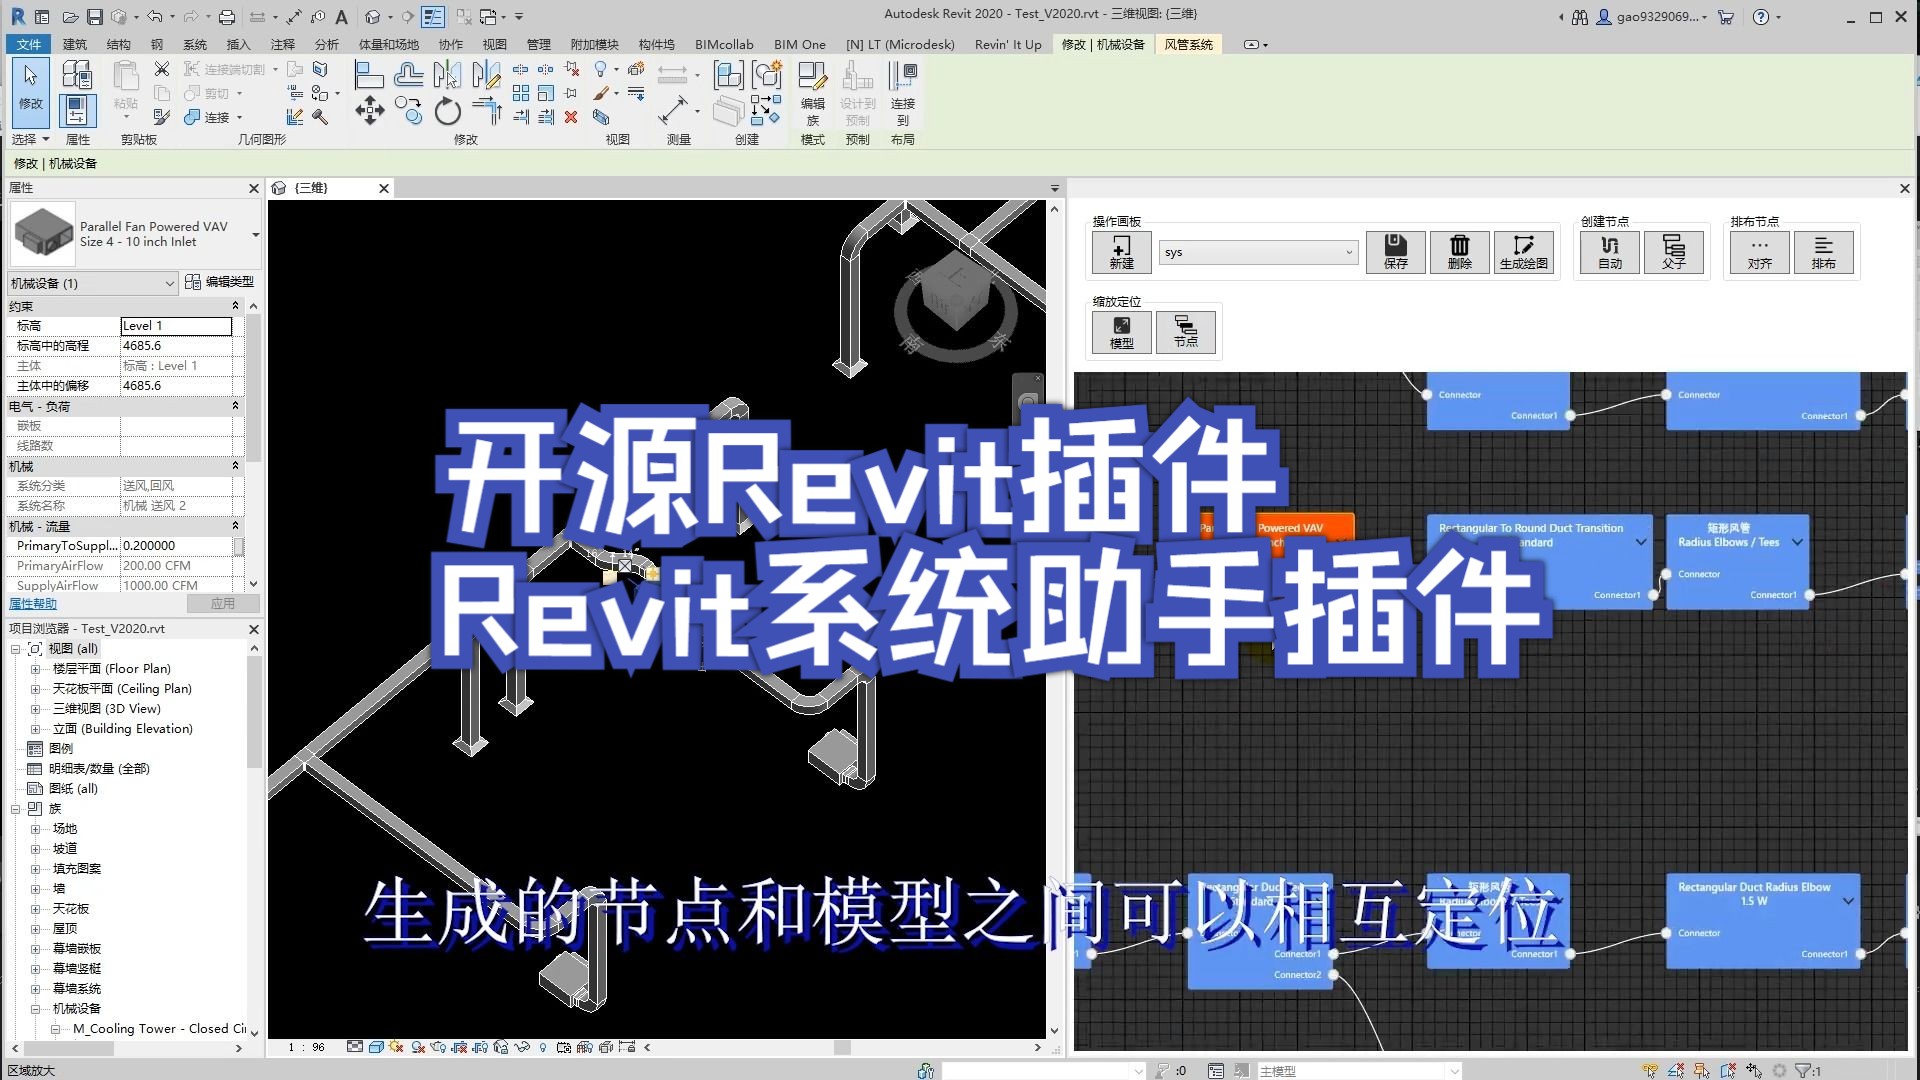Expand the 楼层平面 (Floor Plan) tree node

[35, 669]
